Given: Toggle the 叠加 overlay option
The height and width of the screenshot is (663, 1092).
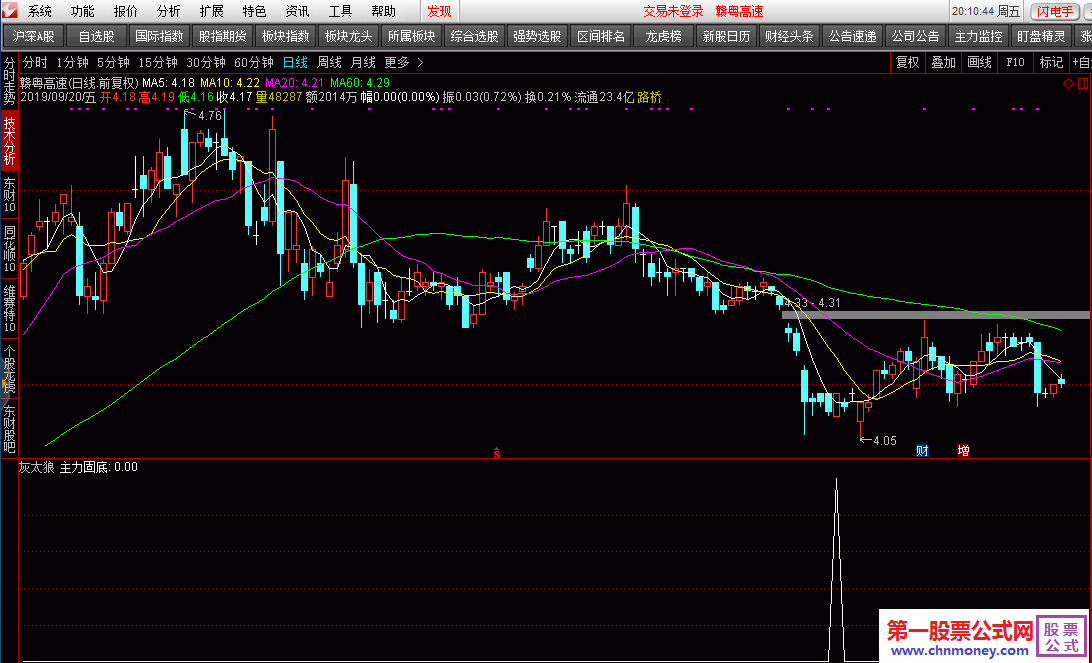Looking at the screenshot, I should point(944,63).
